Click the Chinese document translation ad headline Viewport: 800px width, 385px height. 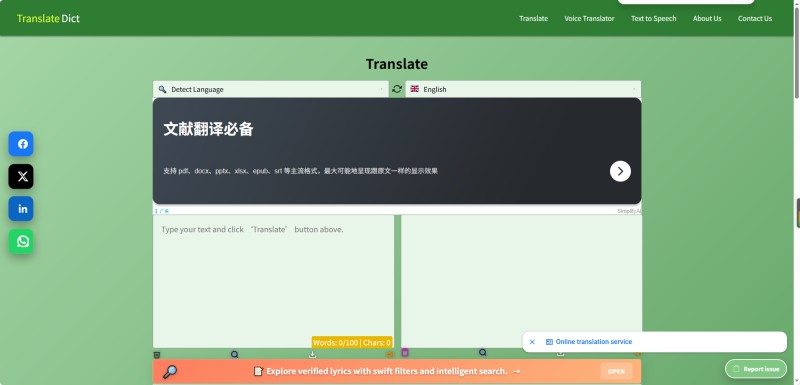click(208, 129)
